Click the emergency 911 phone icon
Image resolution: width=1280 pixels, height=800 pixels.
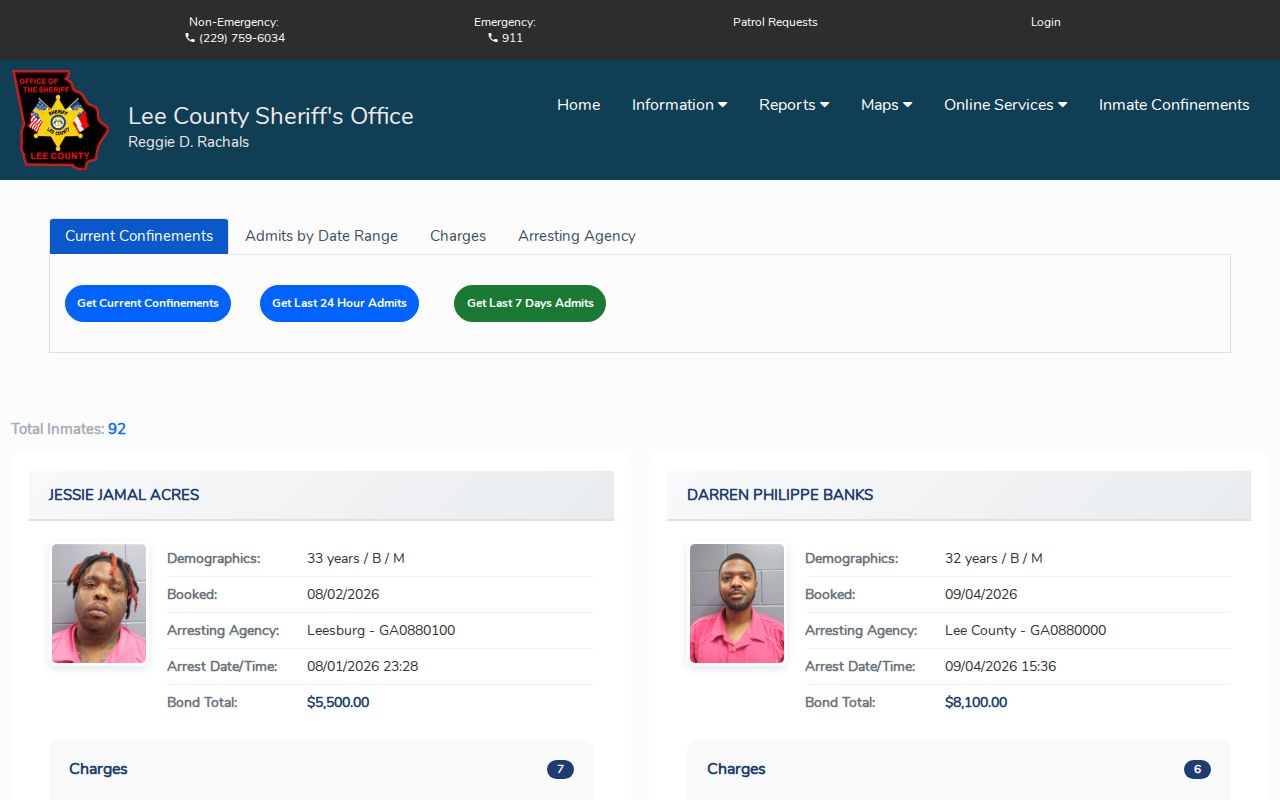coord(493,38)
